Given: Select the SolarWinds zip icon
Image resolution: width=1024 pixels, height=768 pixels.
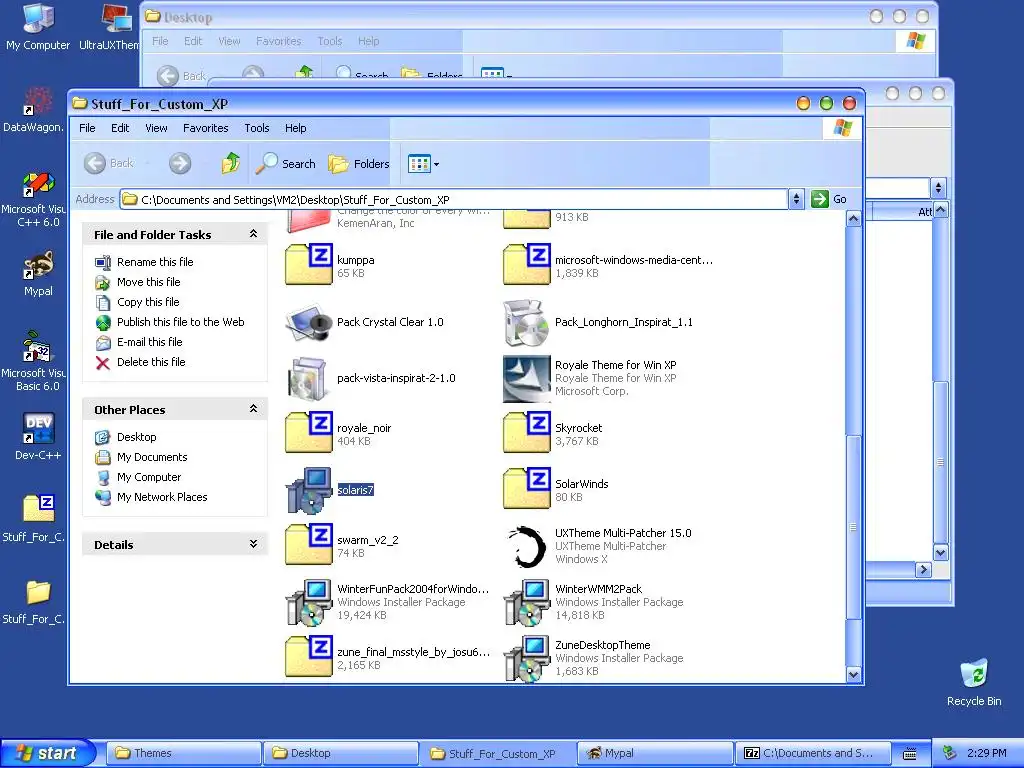Looking at the screenshot, I should tap(527, 488).
